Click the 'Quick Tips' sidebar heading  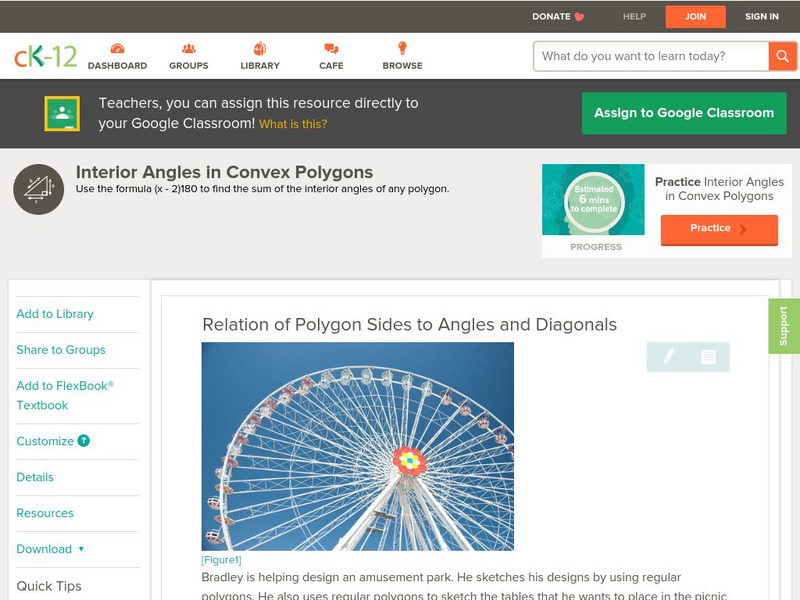coord(49,586)
